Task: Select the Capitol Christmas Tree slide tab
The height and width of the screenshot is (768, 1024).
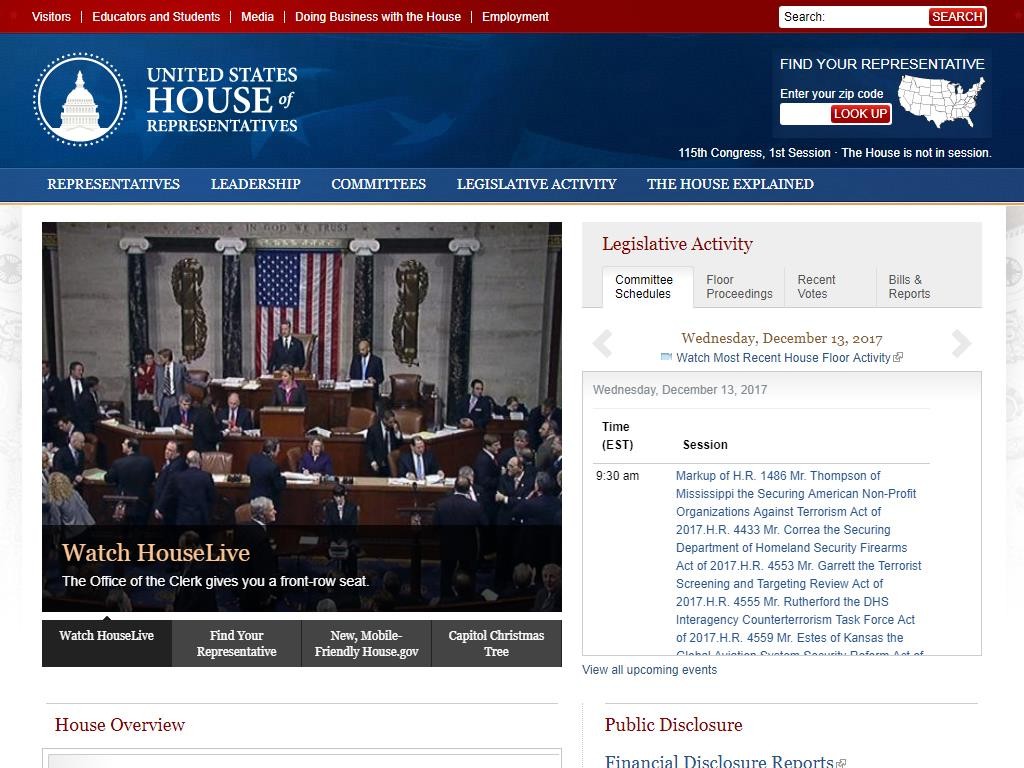Action: coord(496,643)
